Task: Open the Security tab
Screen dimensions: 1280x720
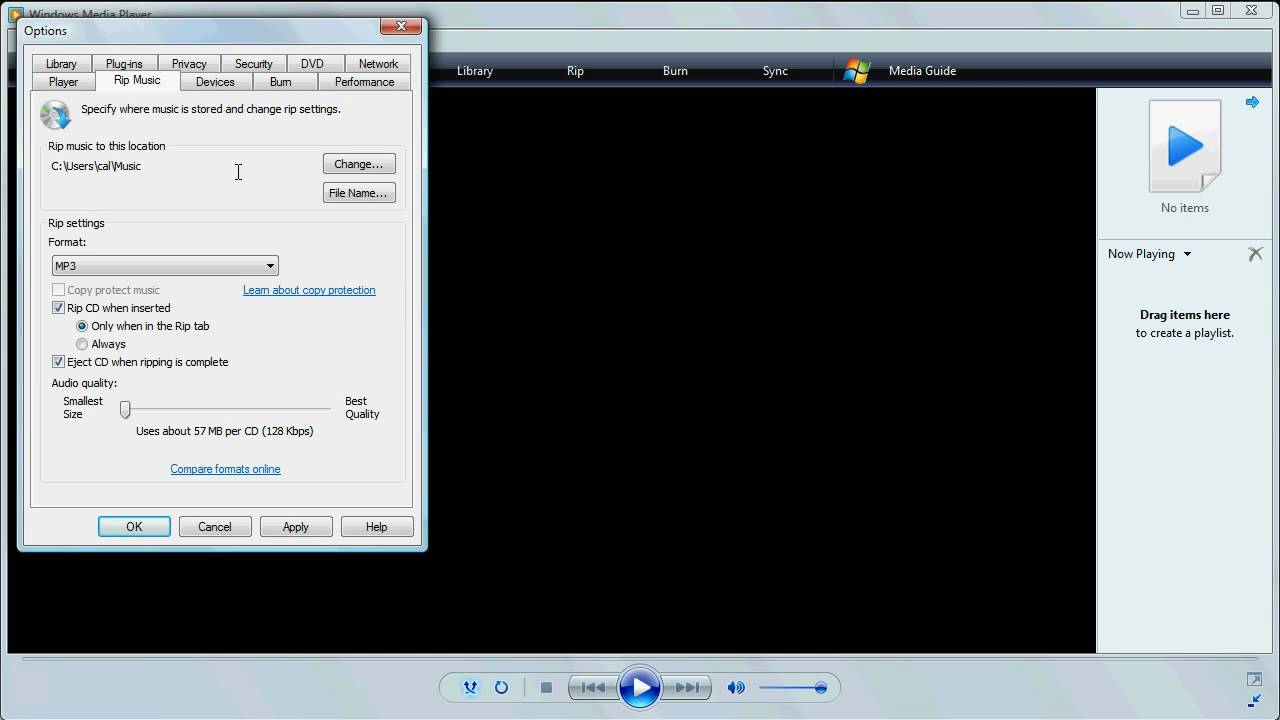Action: point(253,64)
